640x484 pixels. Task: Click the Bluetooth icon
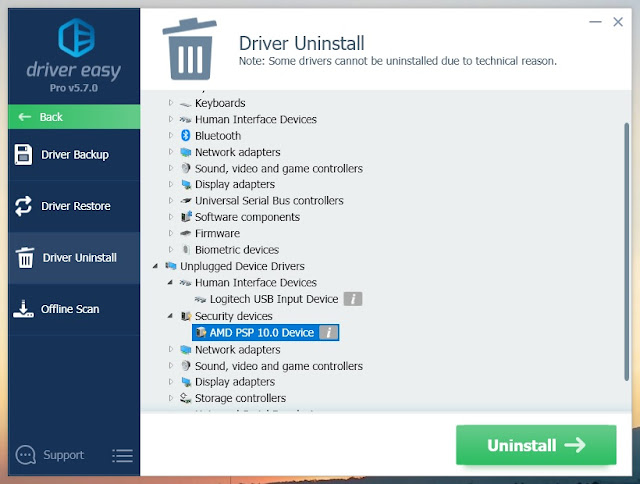(x=186, y=135)
